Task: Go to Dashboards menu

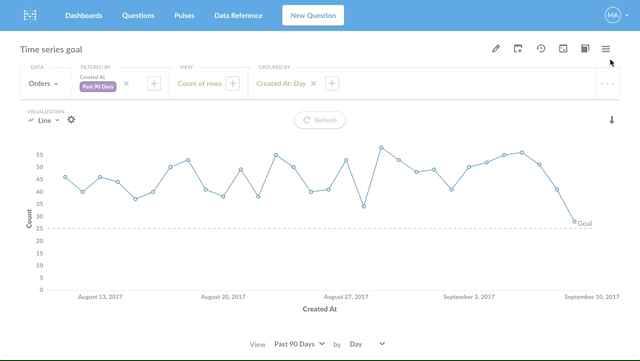Action: click(x=84, y=16)
